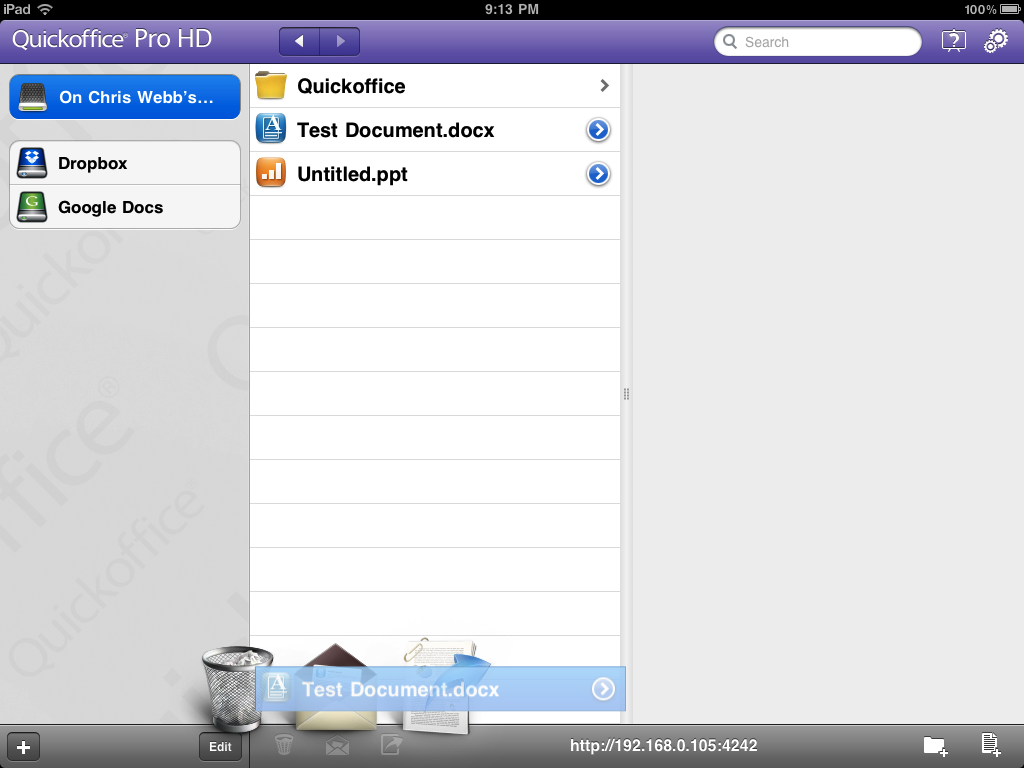Create a new folder icon

pyautogui.click(x=935, y=746)
